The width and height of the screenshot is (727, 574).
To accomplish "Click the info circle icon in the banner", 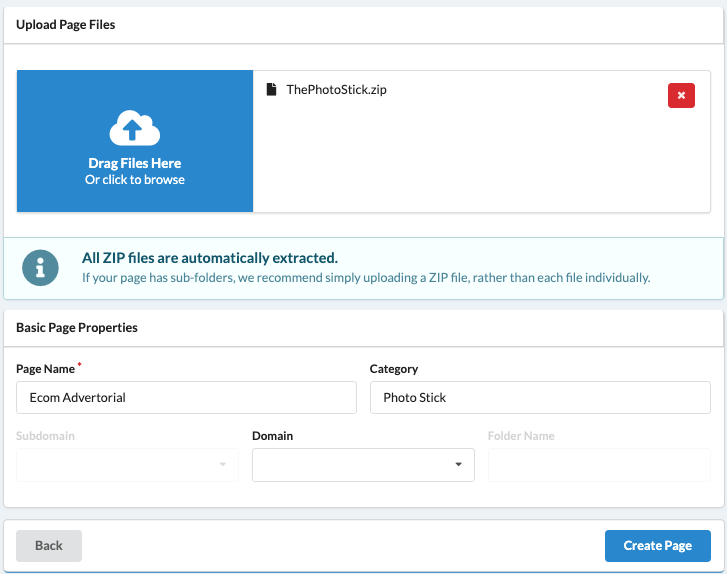I will click(x=40, y=268).
